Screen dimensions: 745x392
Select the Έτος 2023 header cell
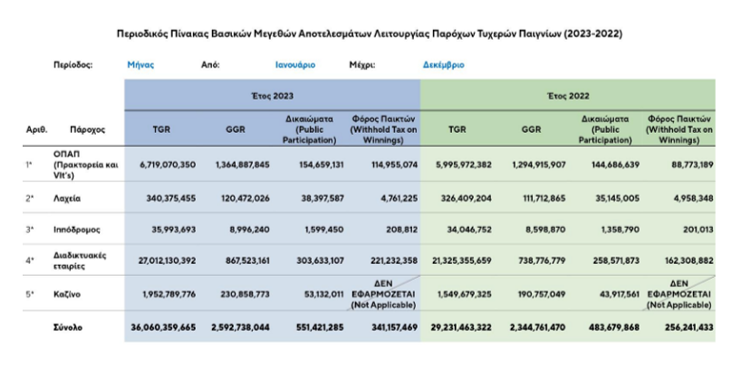click(272, 96)
